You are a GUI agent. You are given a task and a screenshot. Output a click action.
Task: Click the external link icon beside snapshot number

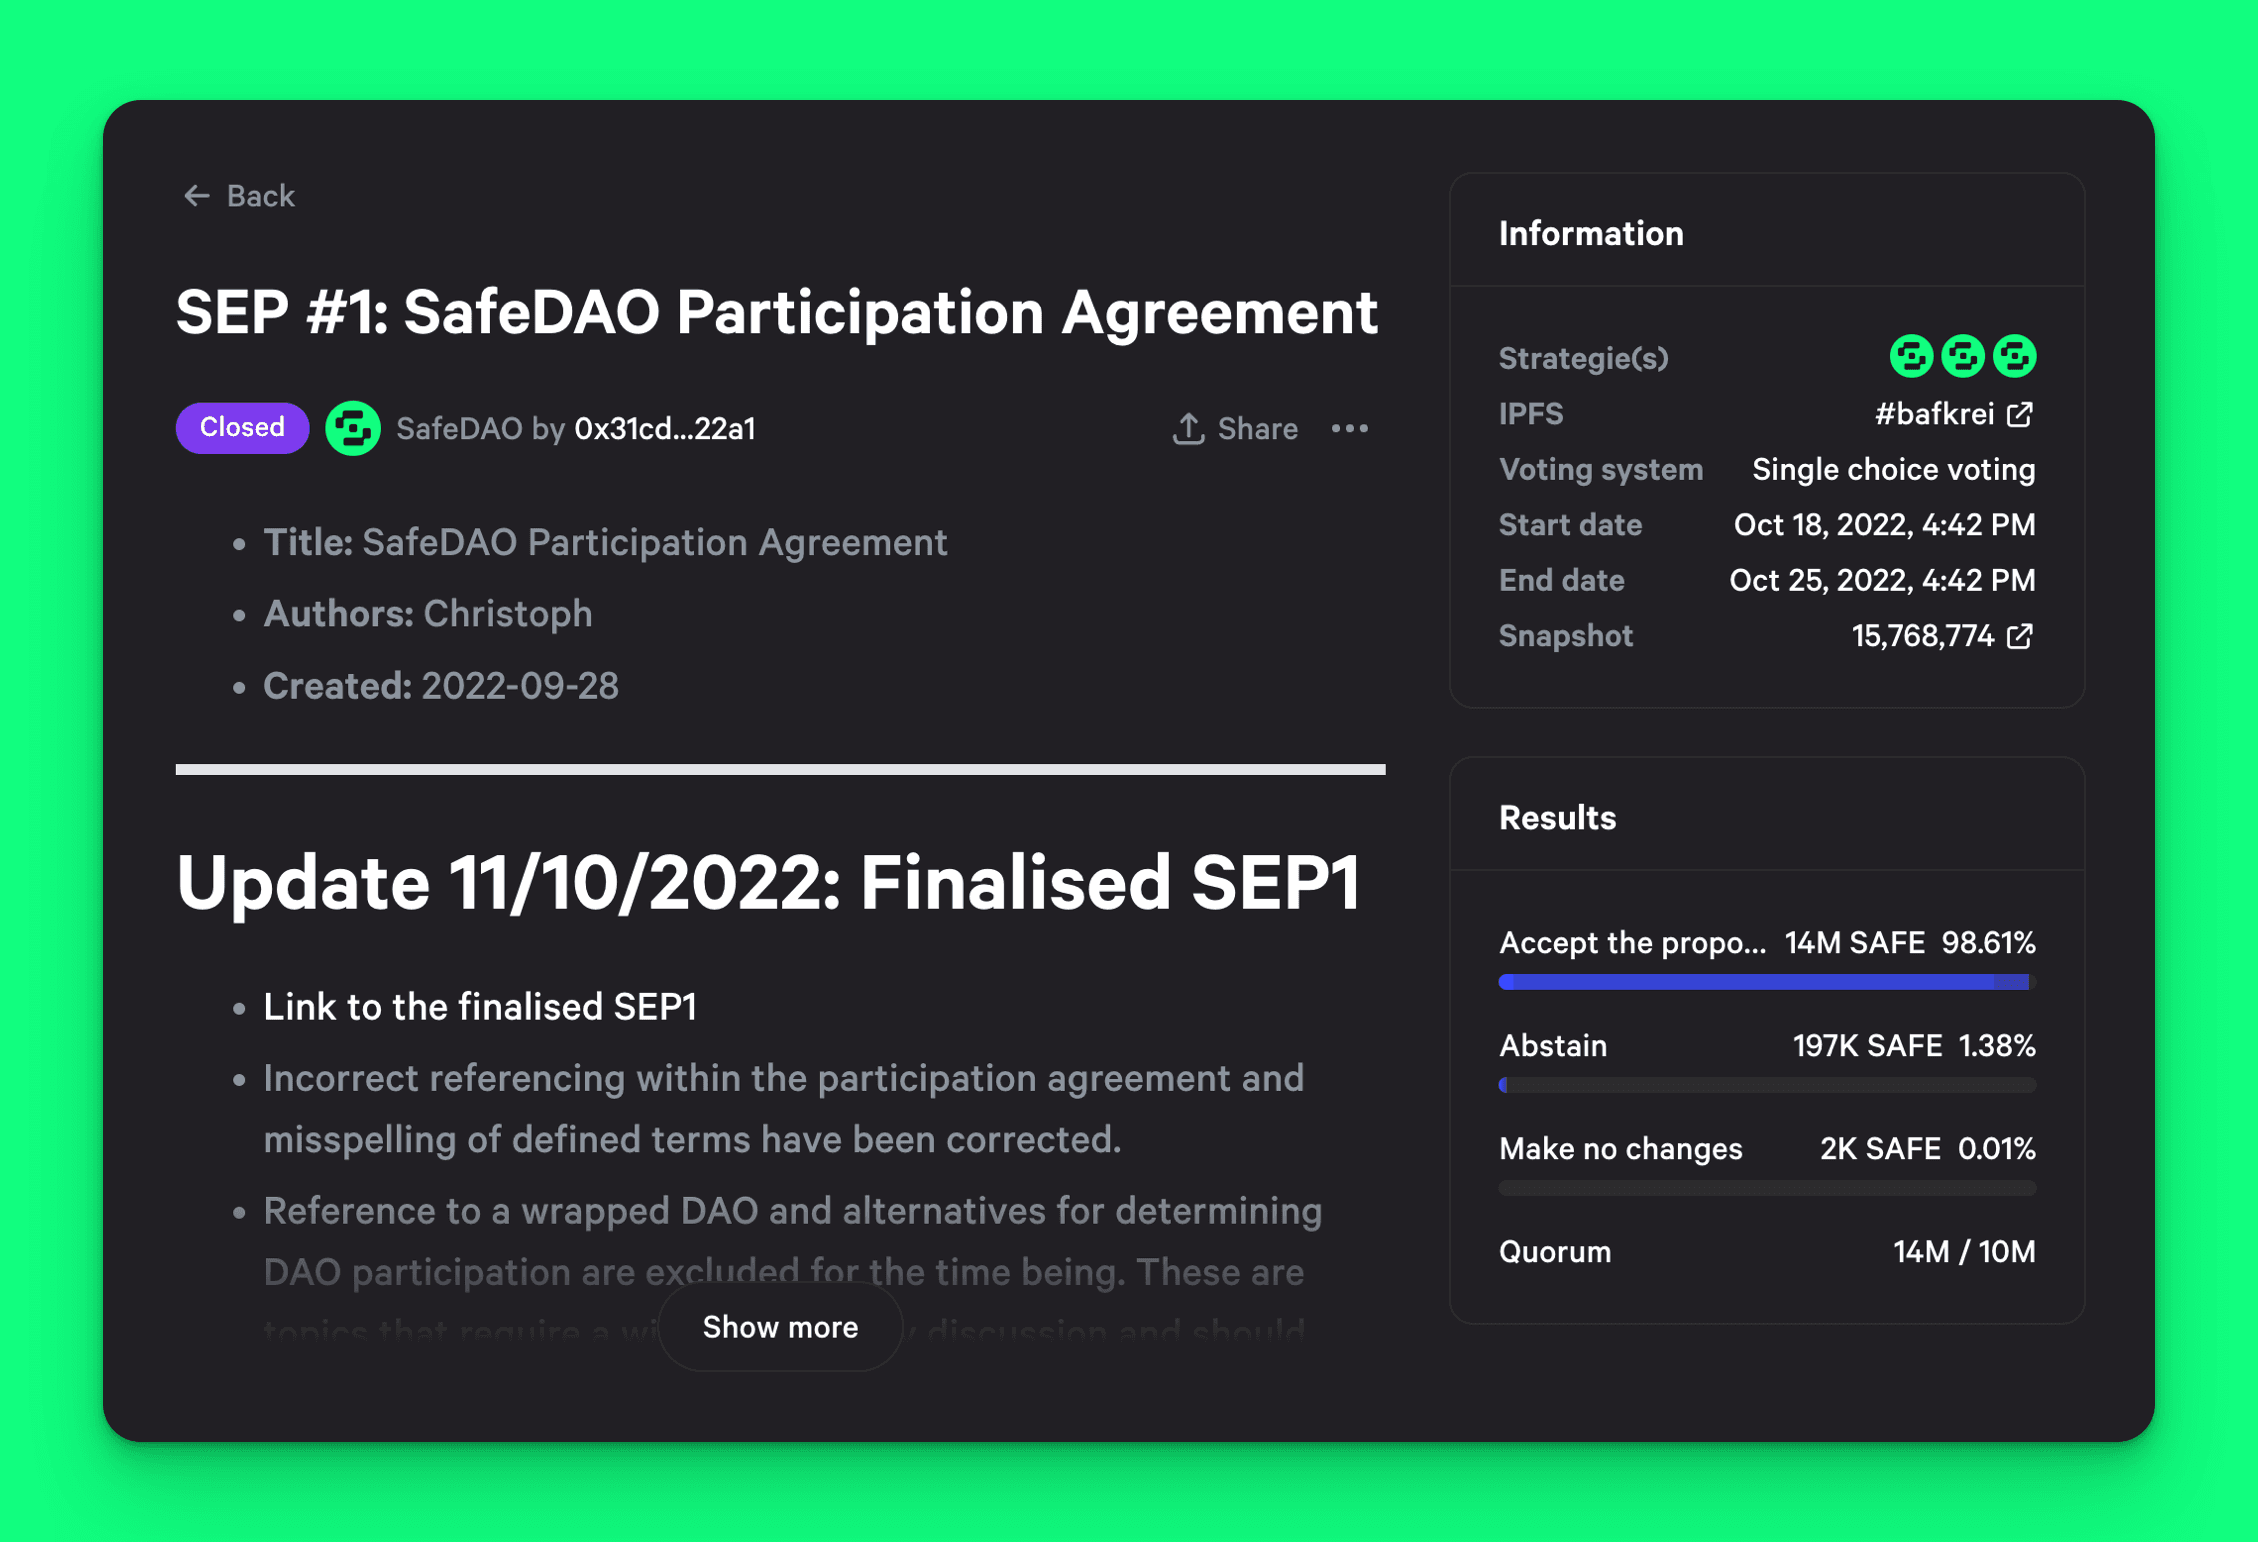click(2020, 636)
